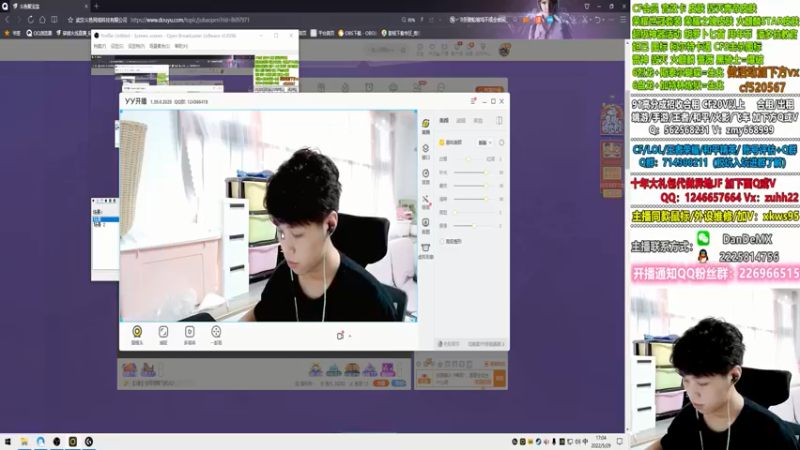This screenshot has height=450, width=800.
Task: Select the round option below the beauty sliders
Action: pos(442,241)
